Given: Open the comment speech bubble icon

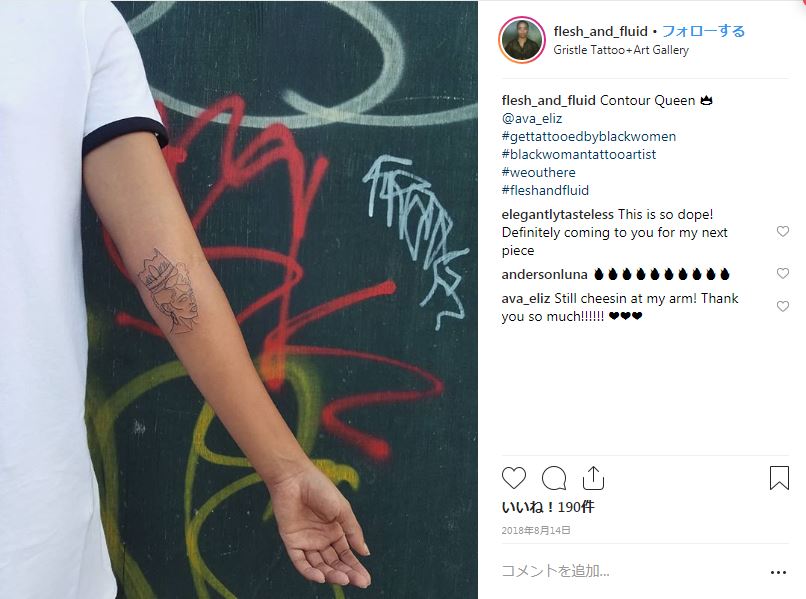Looking at the screenshot, I should [x=554, y=478].
